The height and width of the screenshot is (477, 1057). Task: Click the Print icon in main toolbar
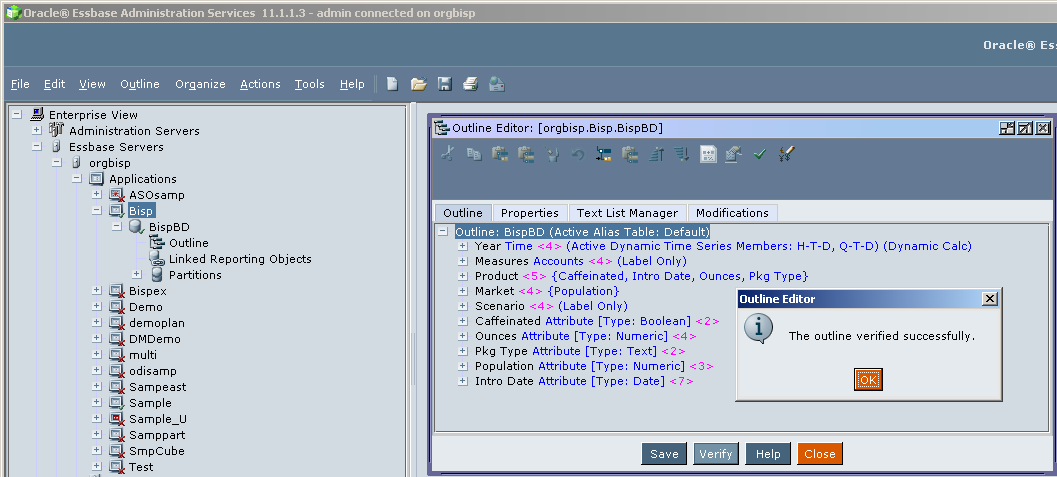pos(470,84)
